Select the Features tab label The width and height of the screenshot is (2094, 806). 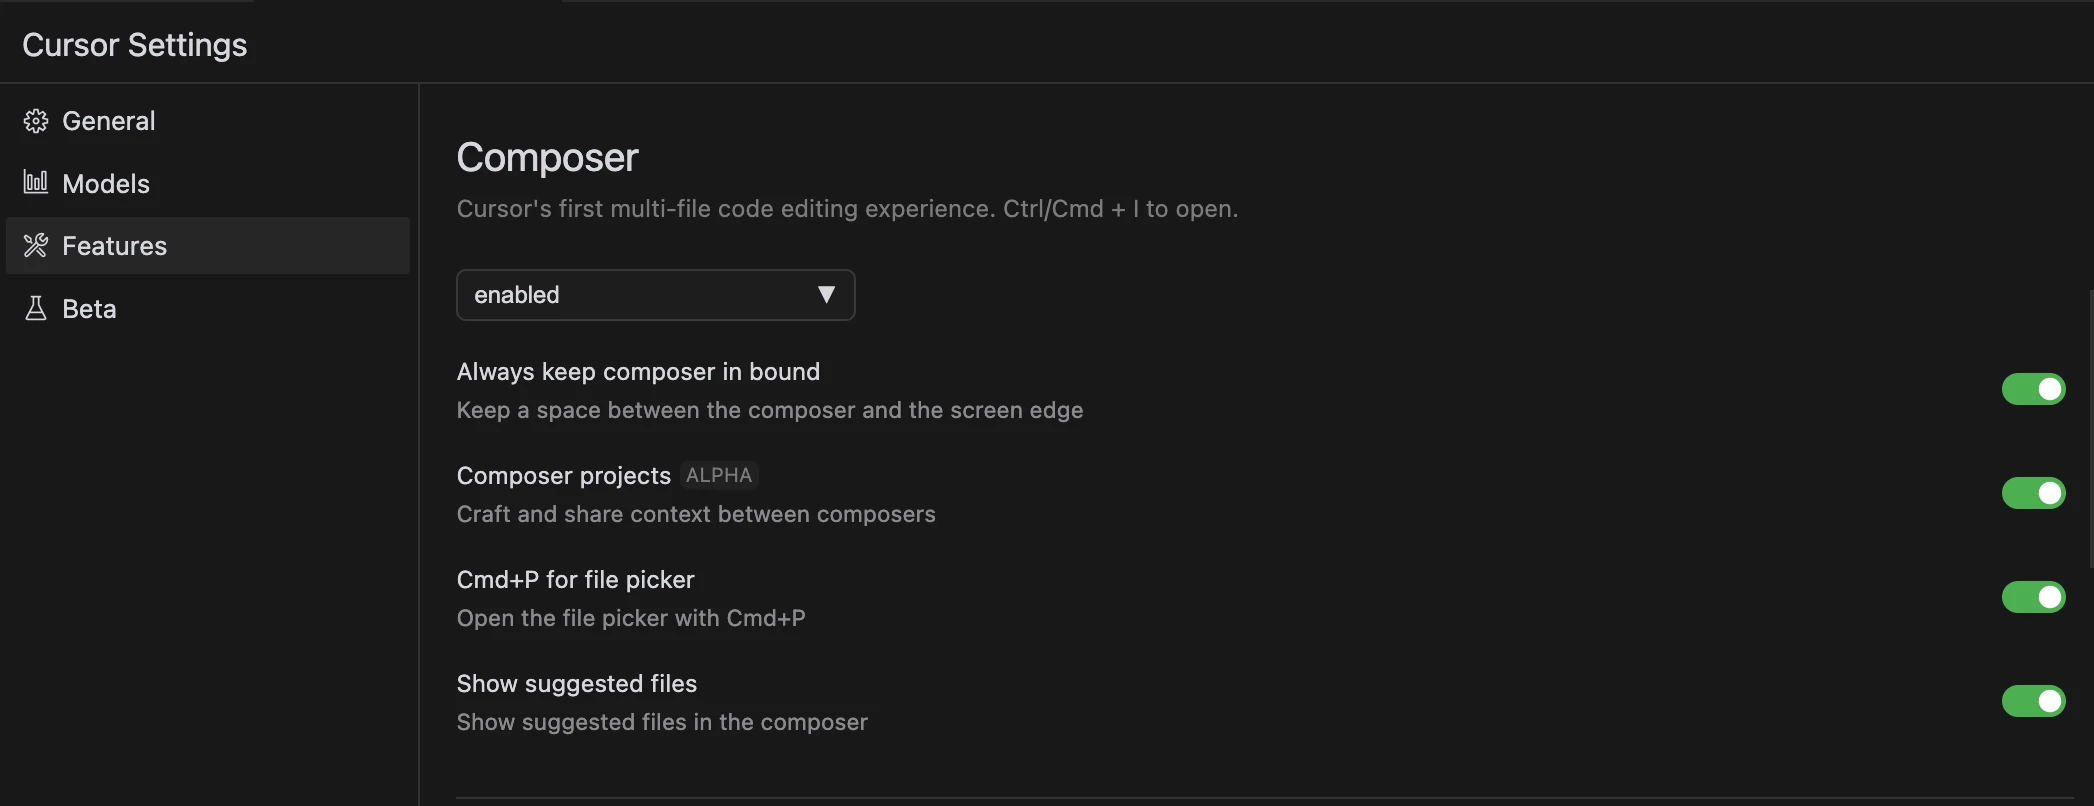pyautogui.click(x=114, y=246)
